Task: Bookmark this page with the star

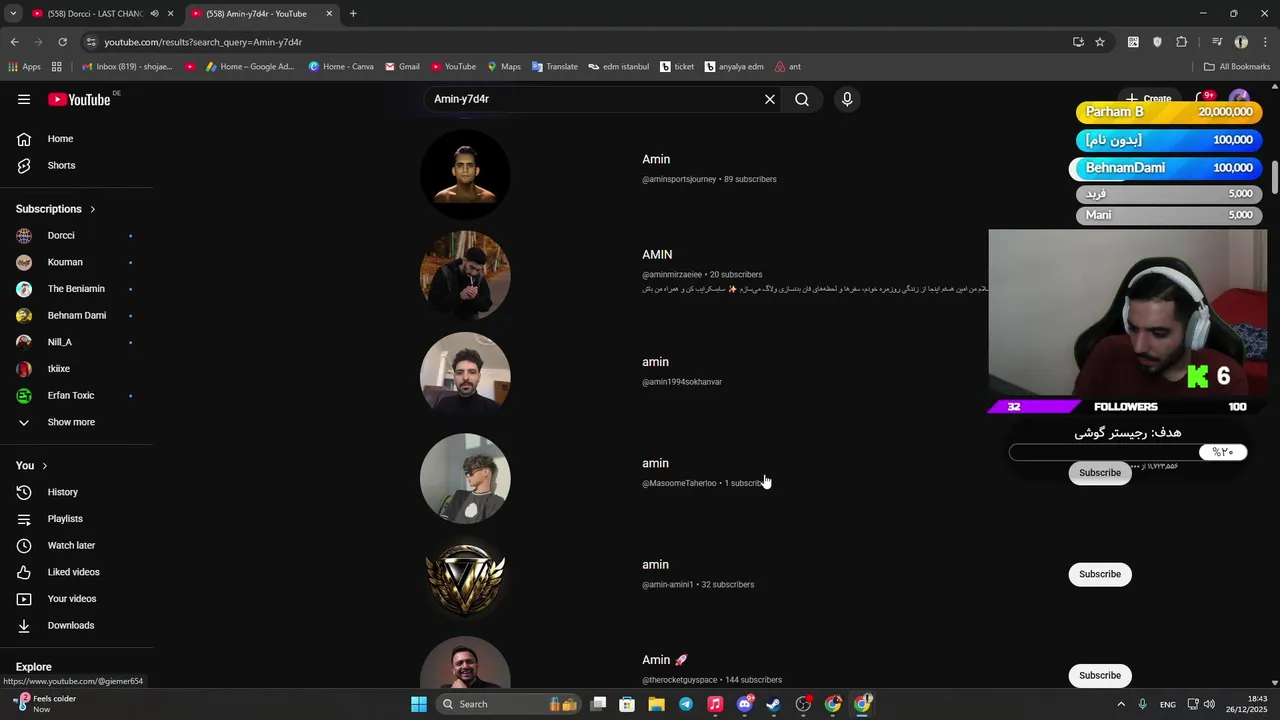Action: coord(1100,42)
